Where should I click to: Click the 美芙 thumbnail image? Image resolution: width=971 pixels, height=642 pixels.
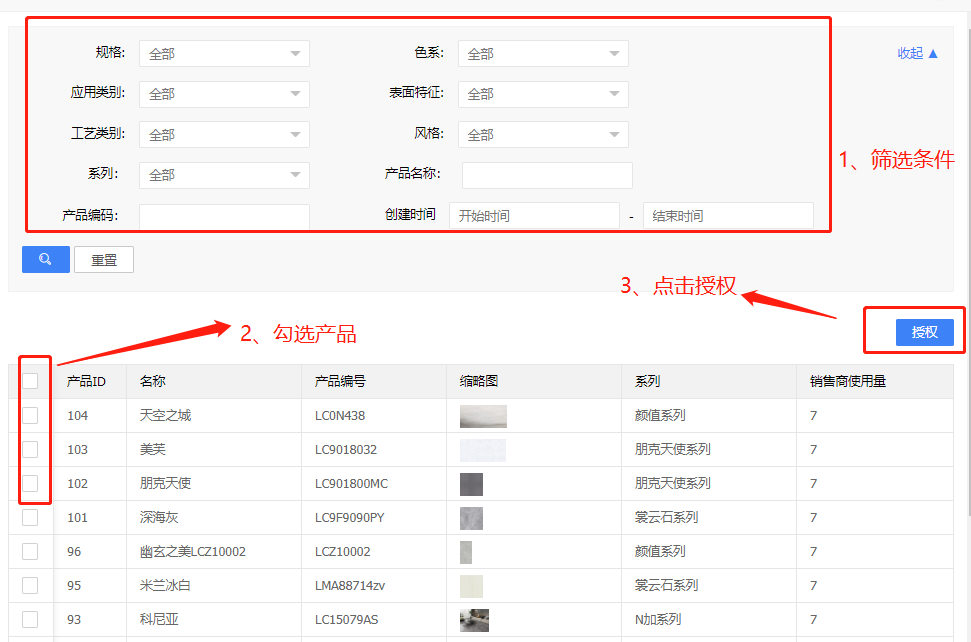483,450
